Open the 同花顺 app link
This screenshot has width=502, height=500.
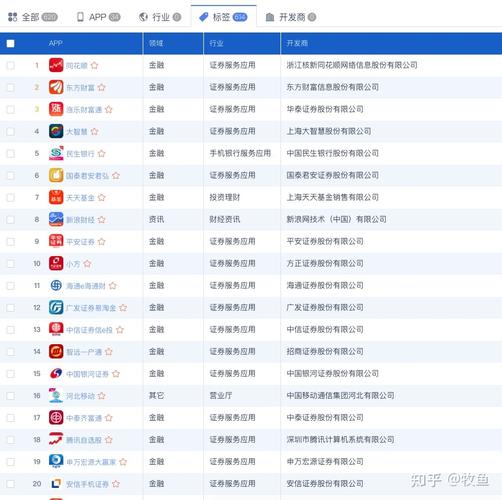[77, 66]
